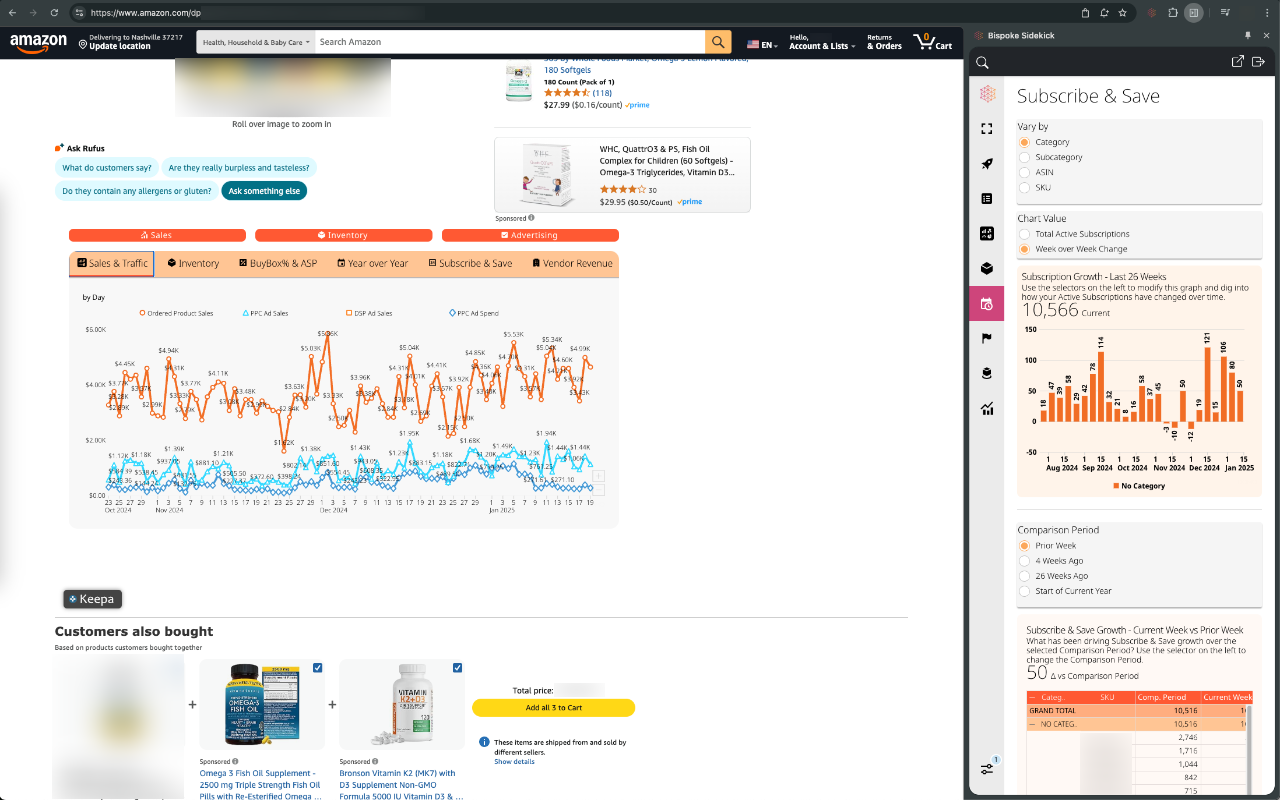This screenshot has width=1280, height=800.
Task: Ask Rufus 'What do customers say?'
Action: coord(107,168)
